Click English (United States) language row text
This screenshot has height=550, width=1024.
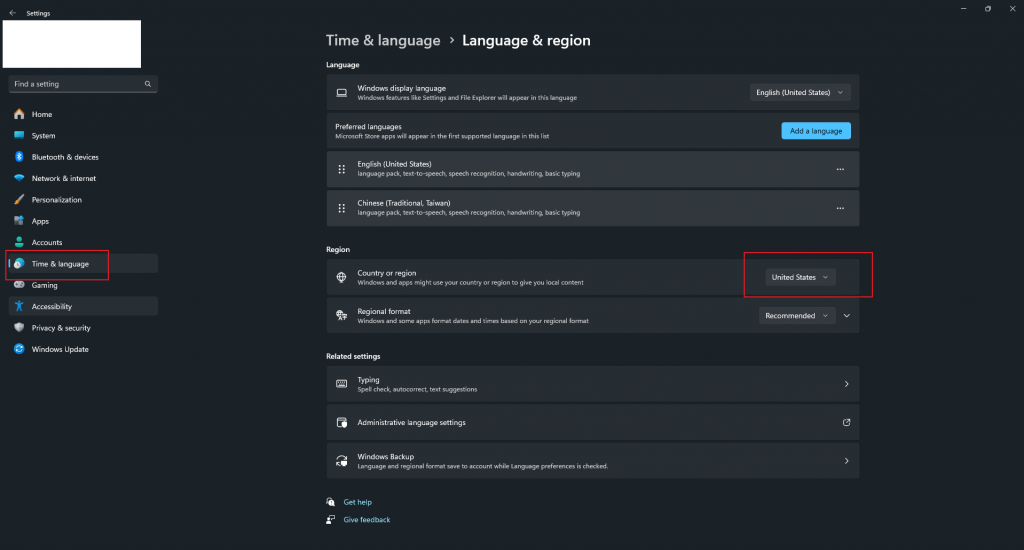click(x=394, y=165)
